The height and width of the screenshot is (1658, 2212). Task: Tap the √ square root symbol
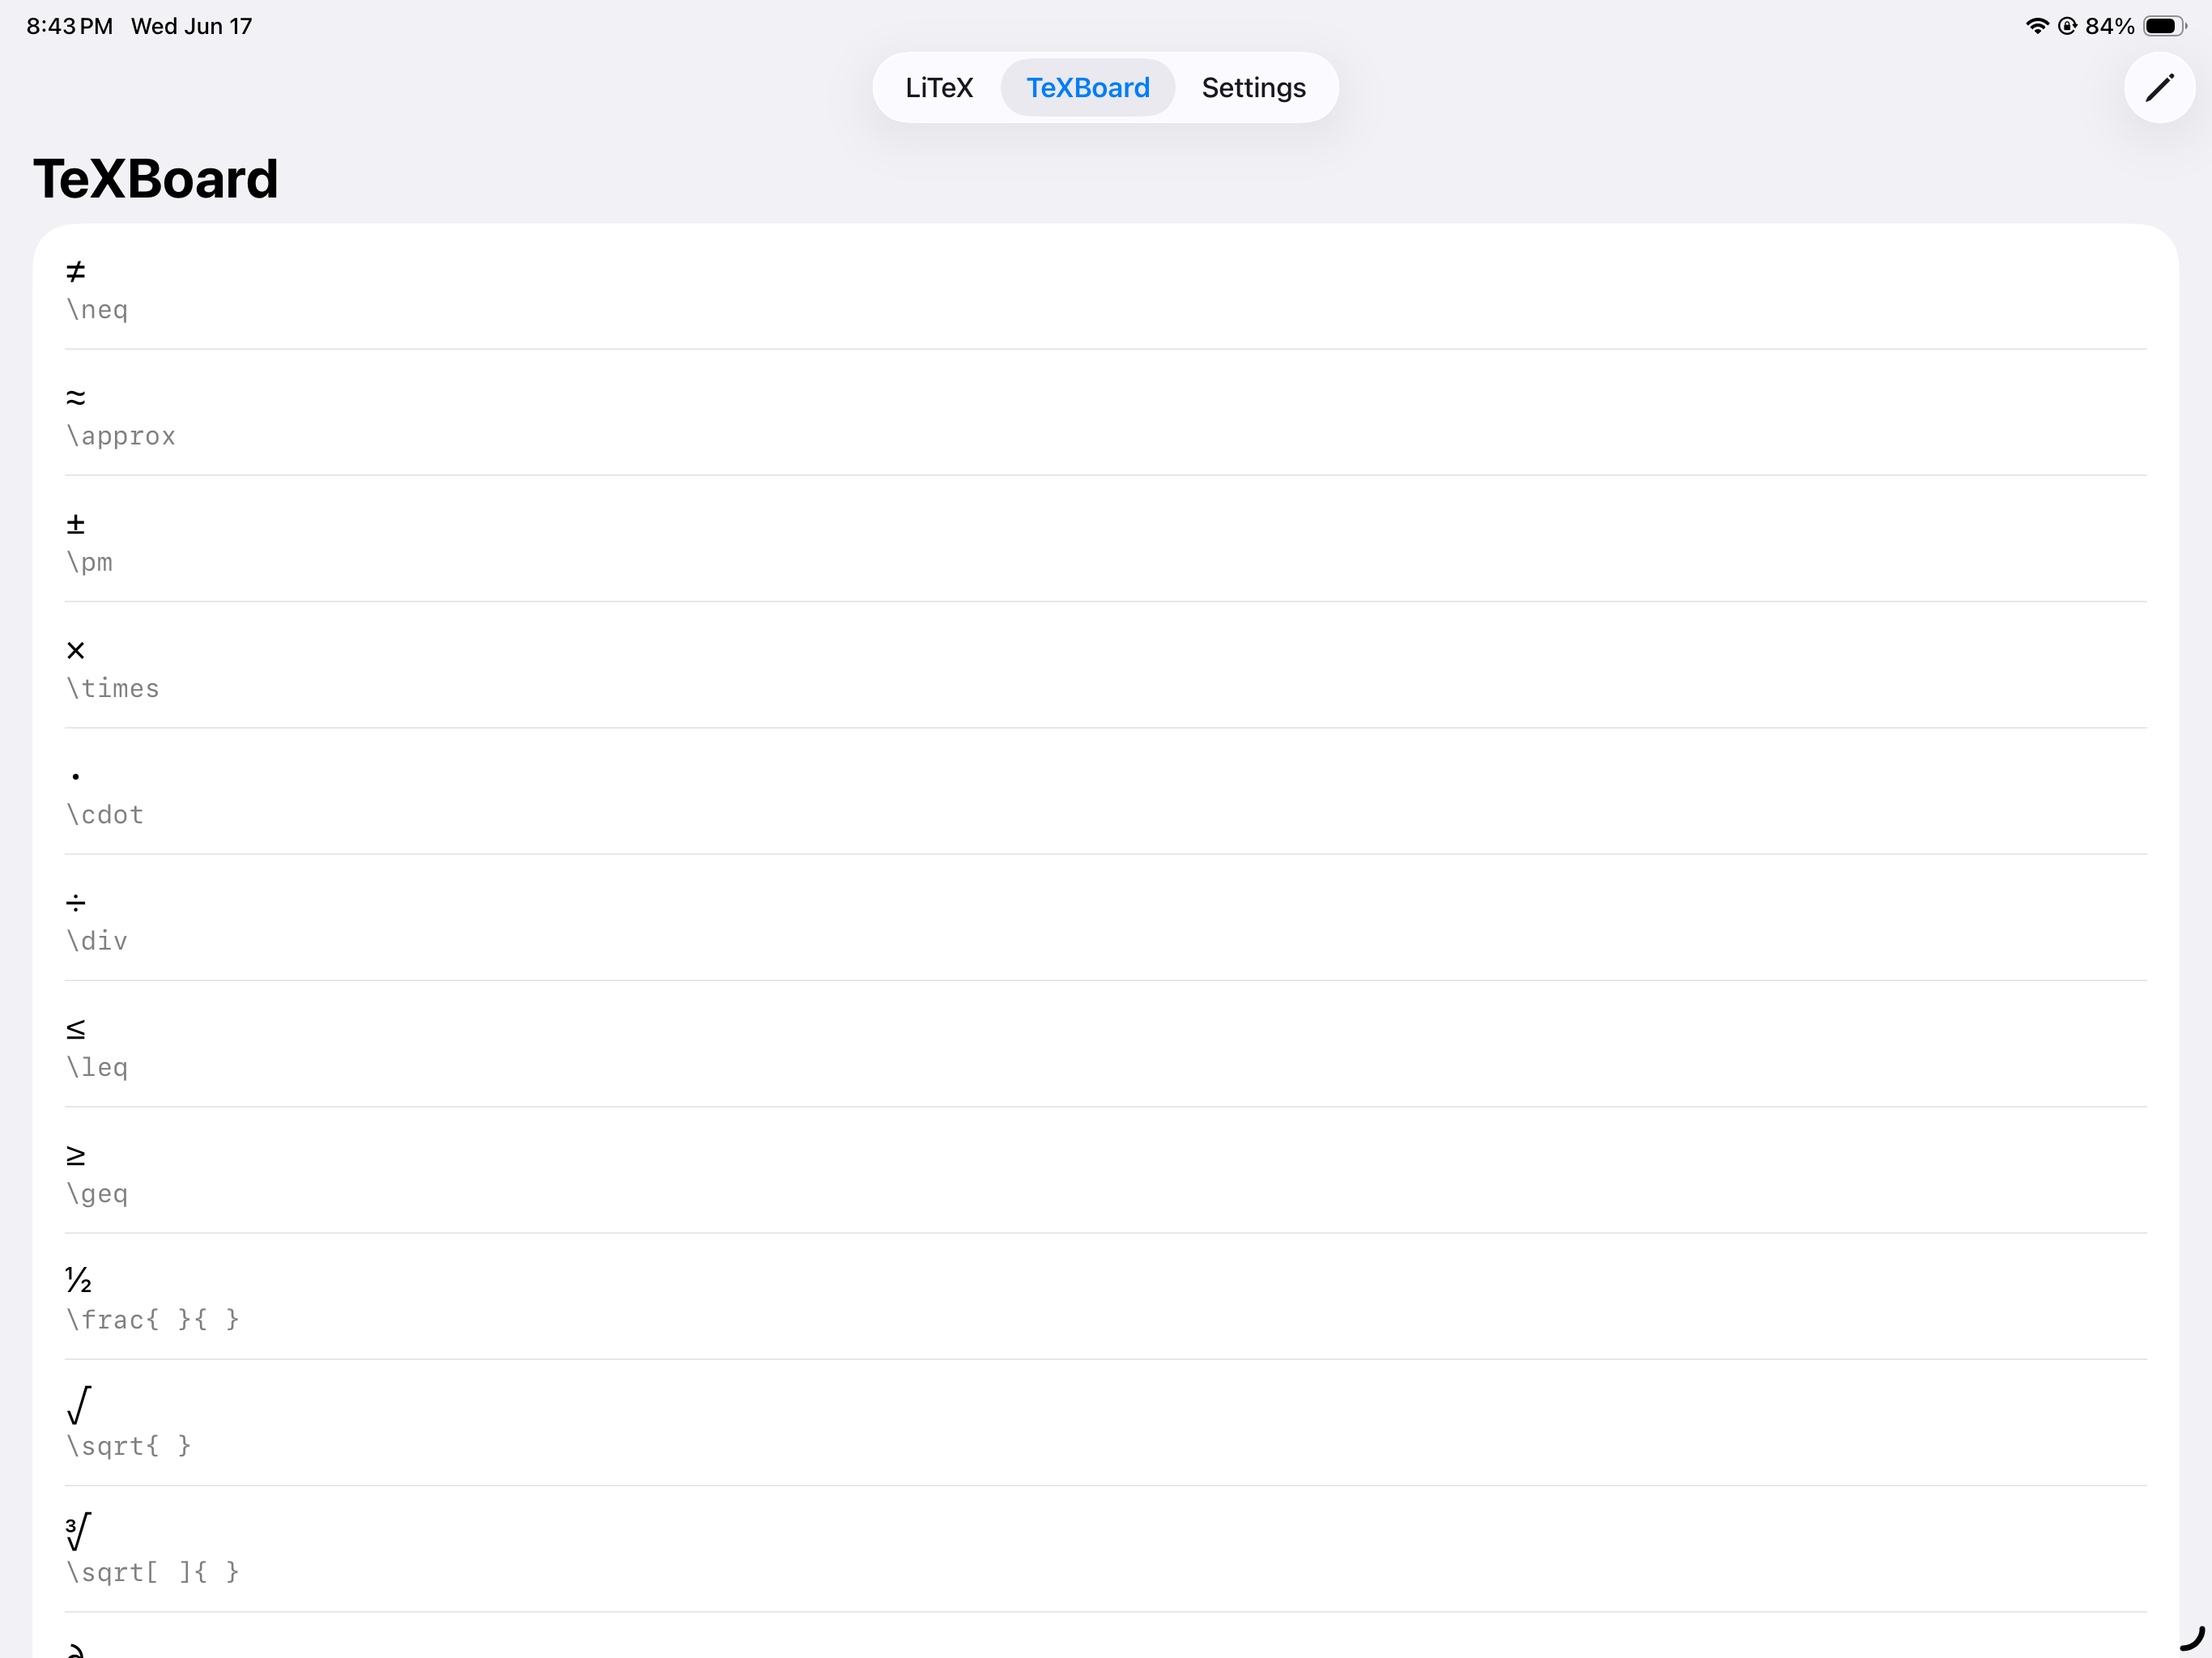pyautogui.click(x=78, y=1404)
